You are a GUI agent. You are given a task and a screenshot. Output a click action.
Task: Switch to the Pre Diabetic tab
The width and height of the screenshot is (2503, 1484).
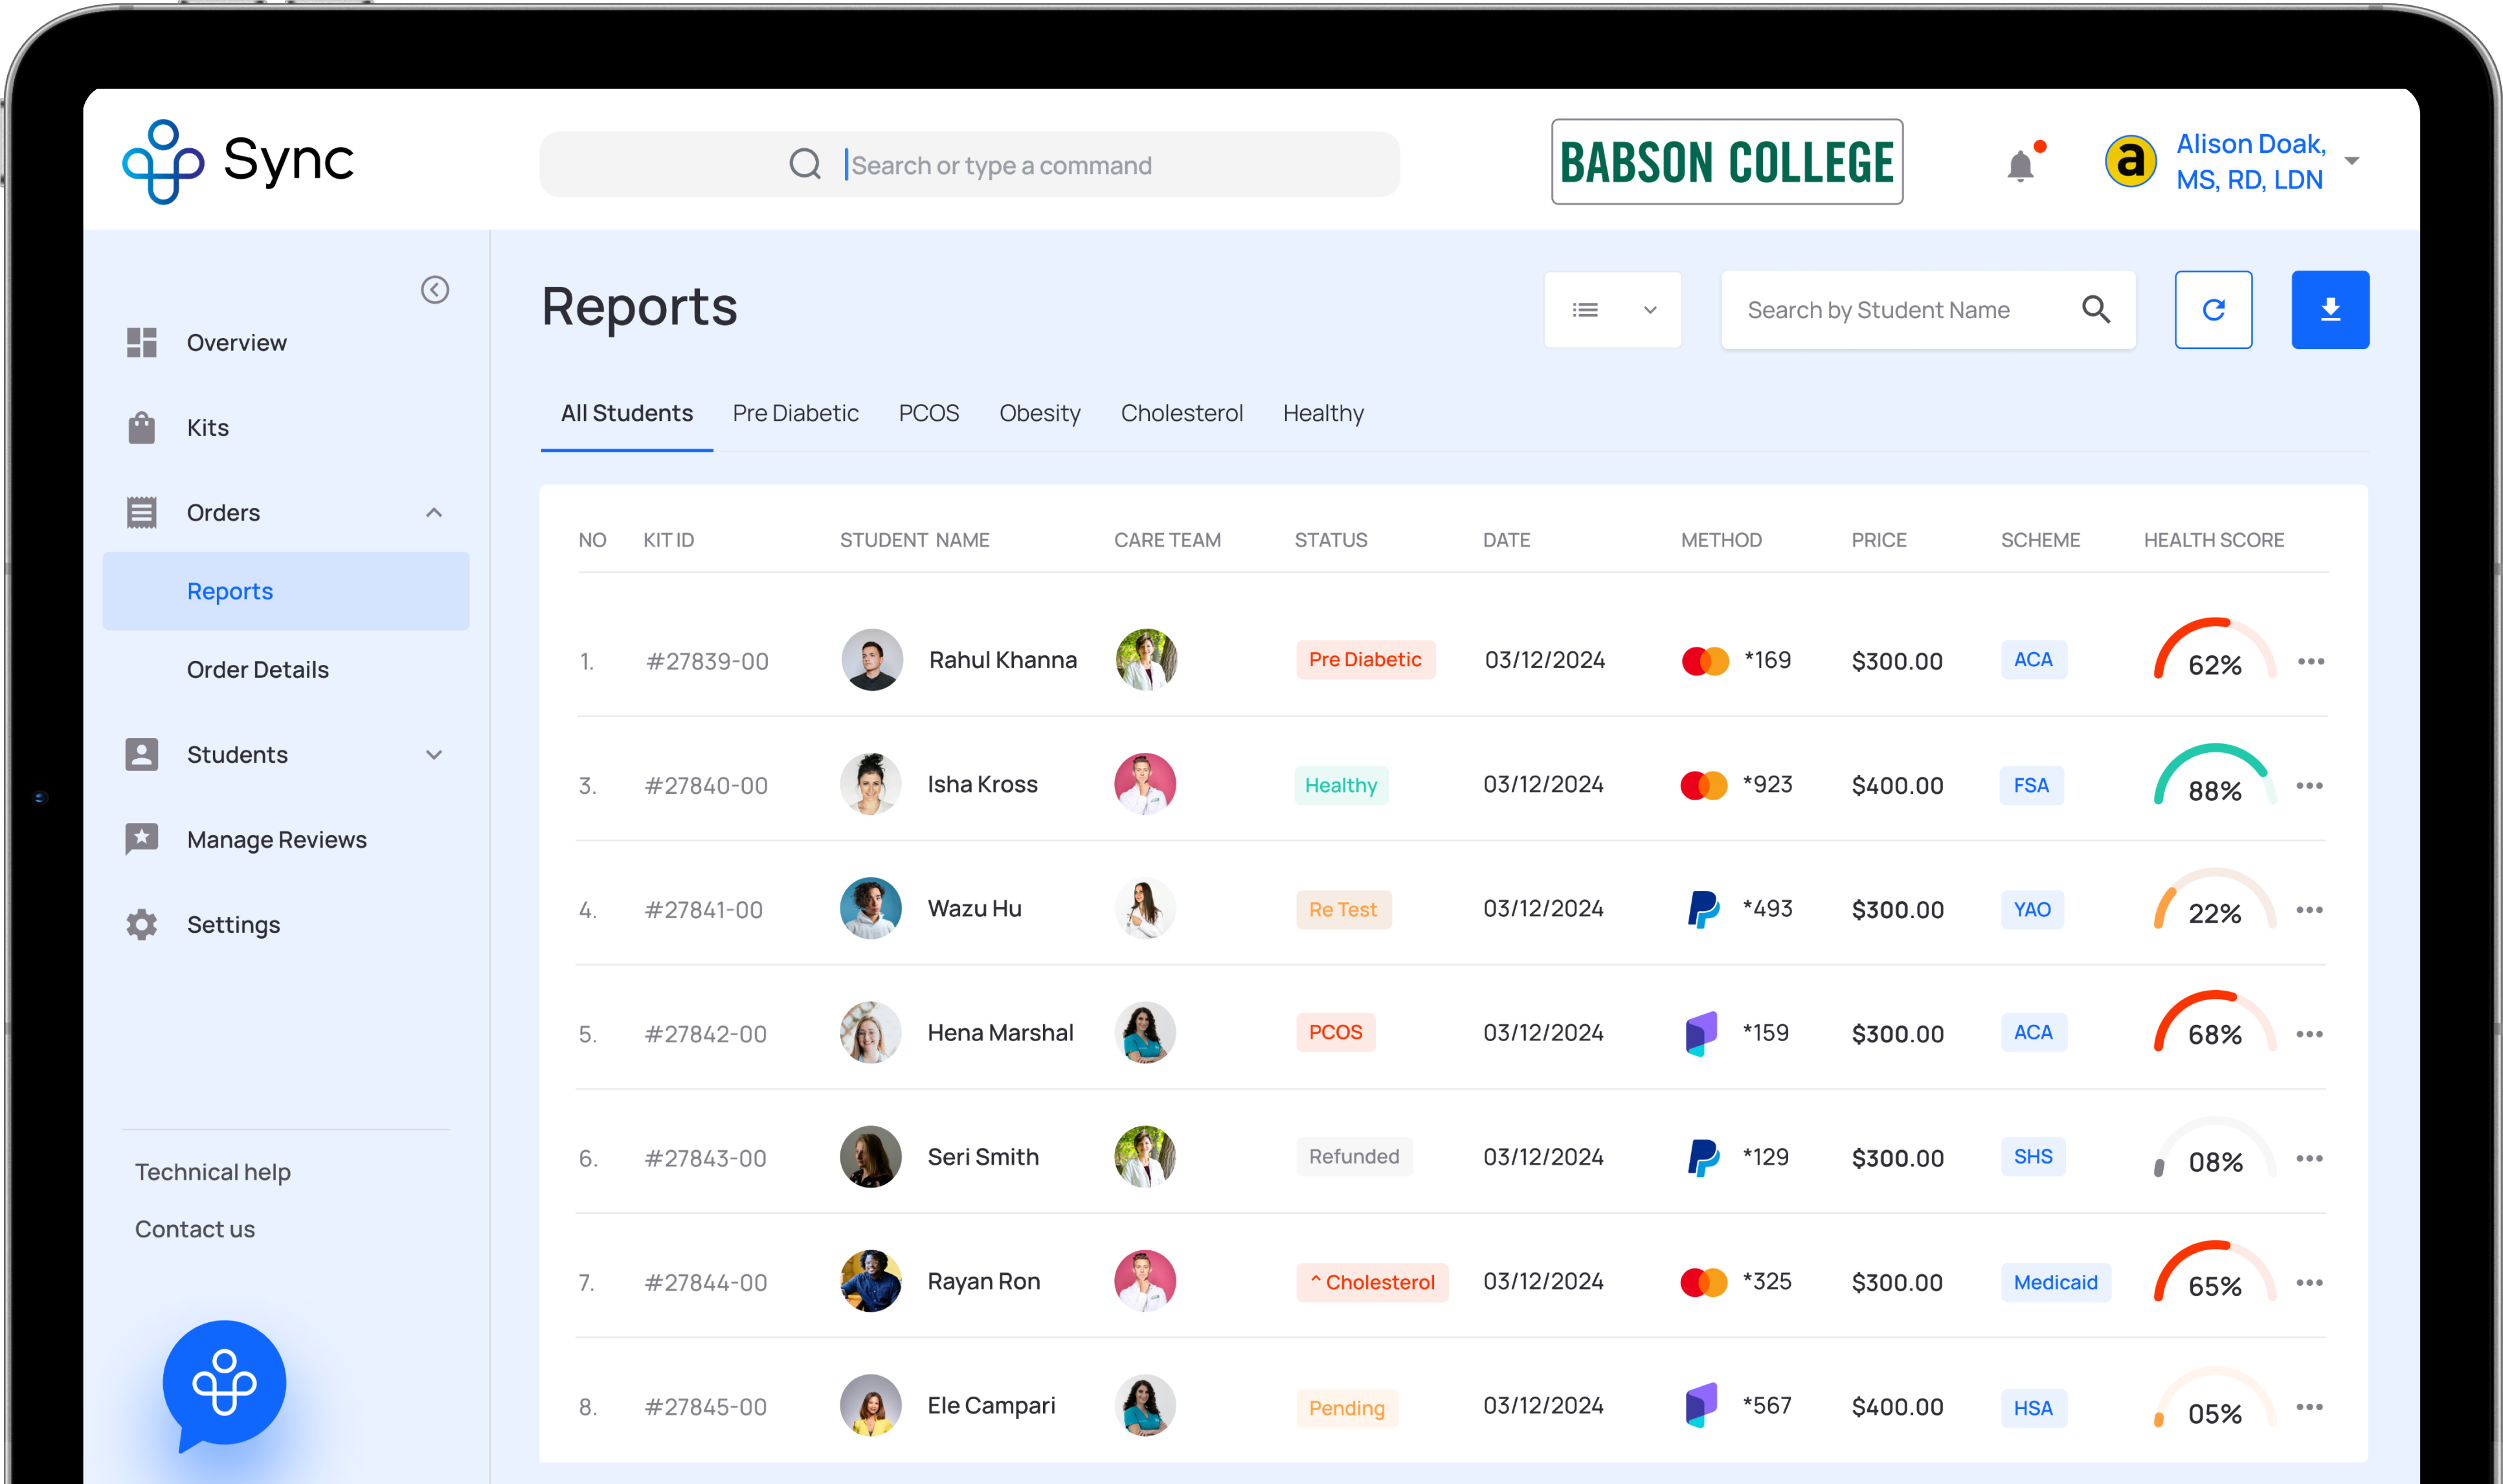click(795, 413)
